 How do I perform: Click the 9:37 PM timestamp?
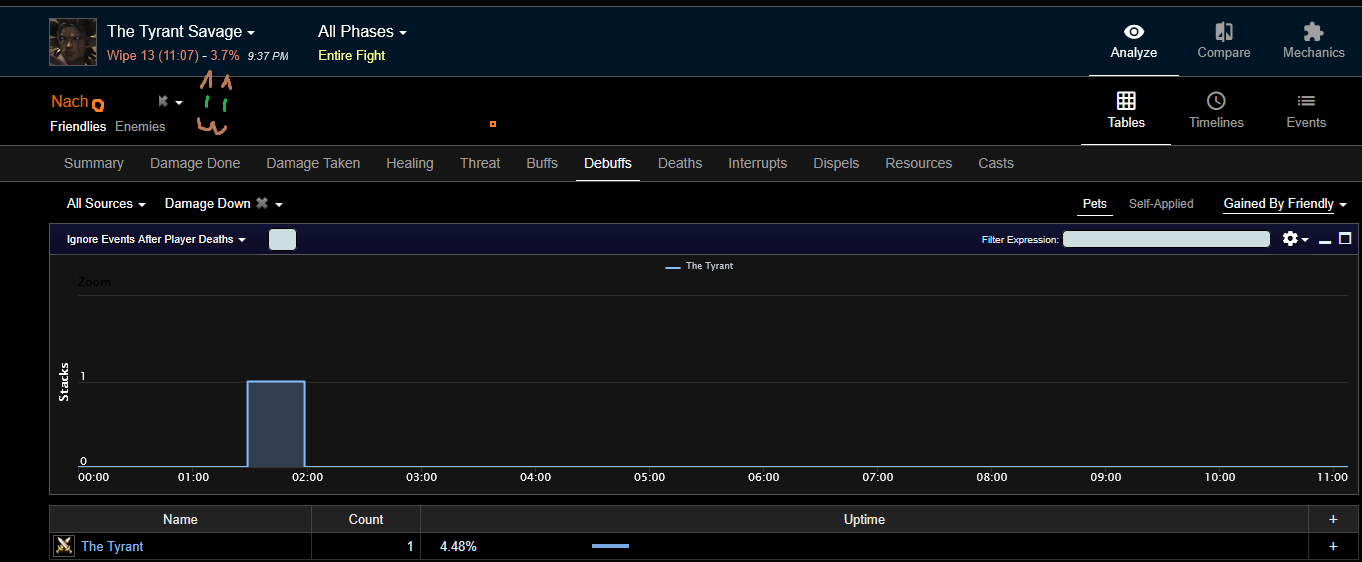(x=268, y=56)
